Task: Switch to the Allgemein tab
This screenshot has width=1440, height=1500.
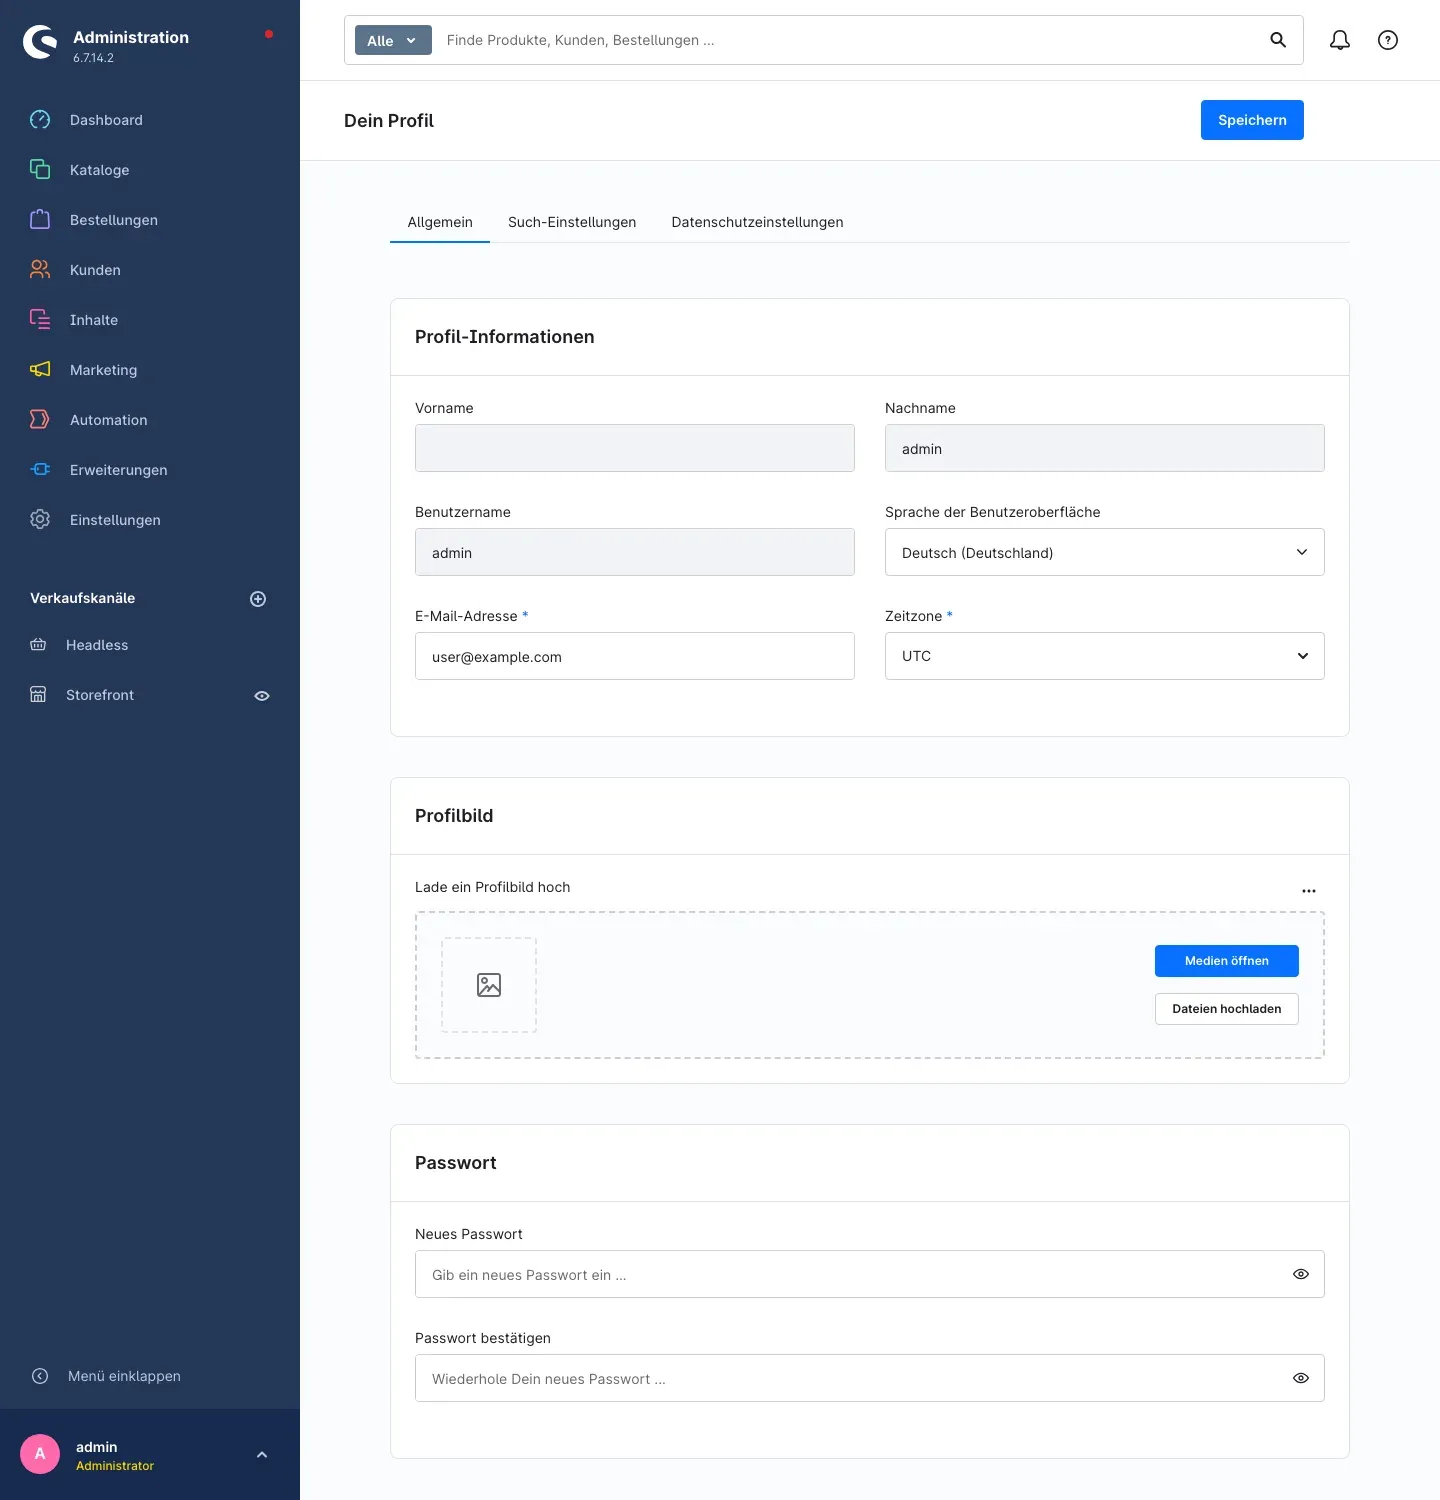Action: click(440, 222)
